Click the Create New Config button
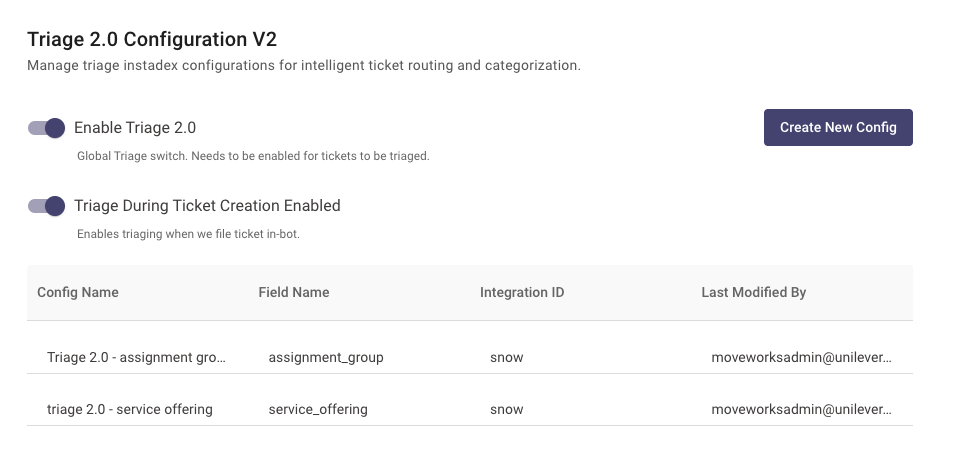This screenshot has height=472, width=969. click(838, 127)
